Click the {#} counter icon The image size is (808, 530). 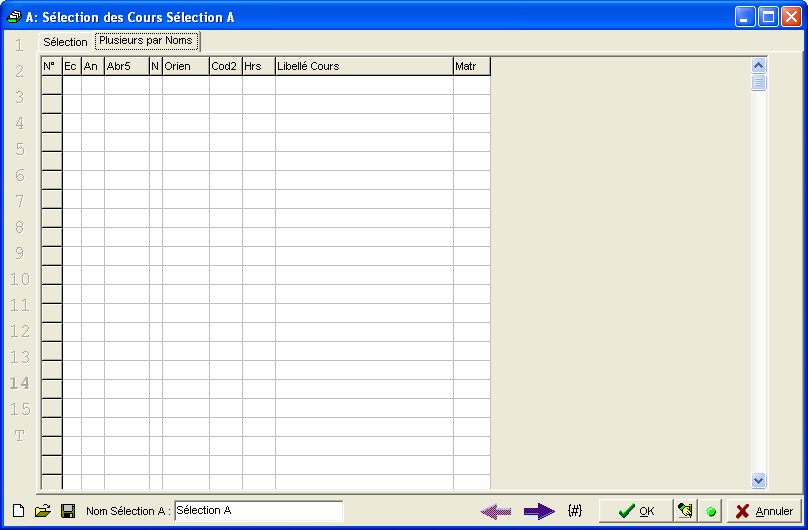coord(575,510)
